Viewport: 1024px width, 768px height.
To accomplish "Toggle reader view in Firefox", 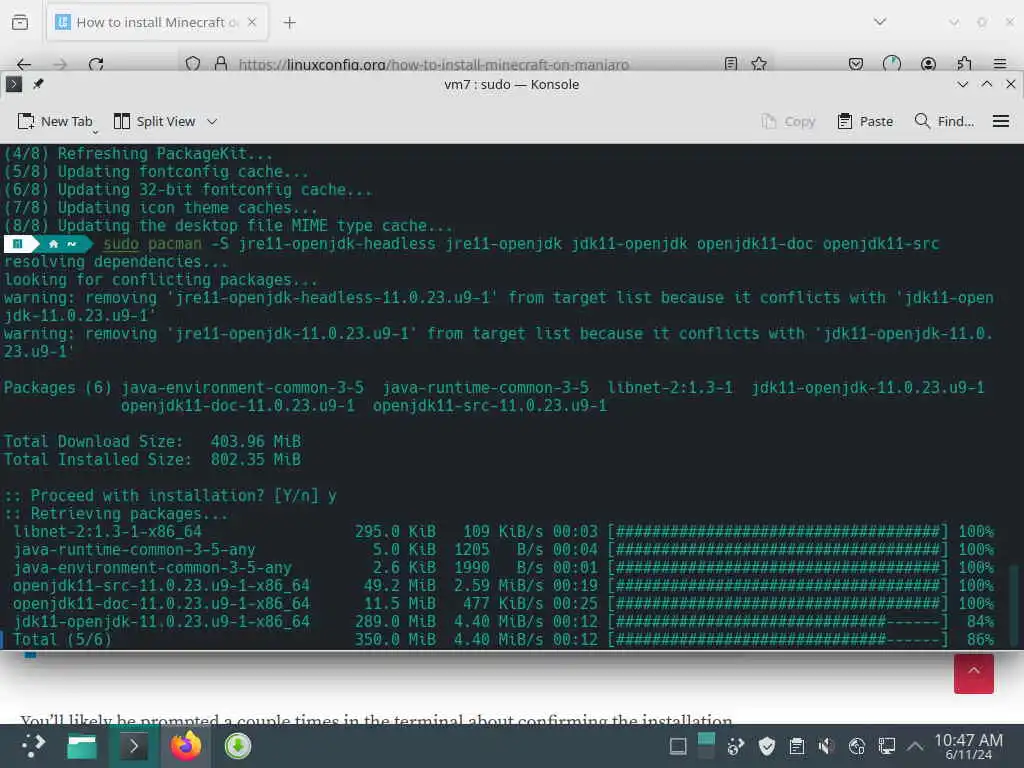I will [731, 64].
